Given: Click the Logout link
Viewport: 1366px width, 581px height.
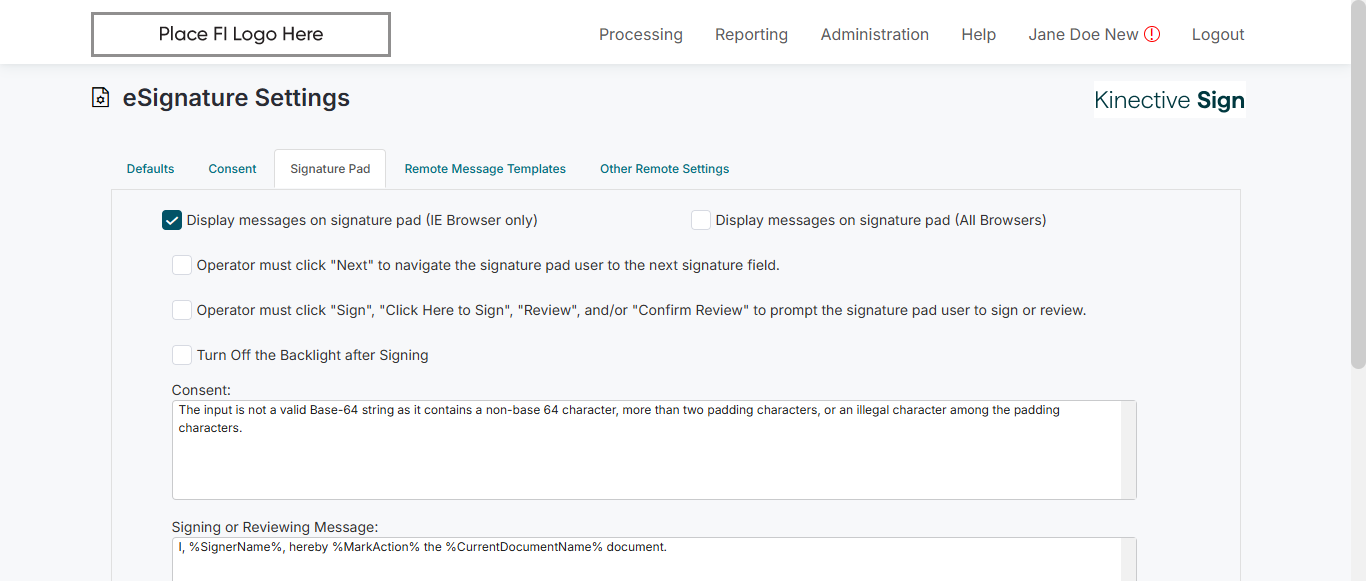Looking at the screenshot, I should [x=1218, y=34].
